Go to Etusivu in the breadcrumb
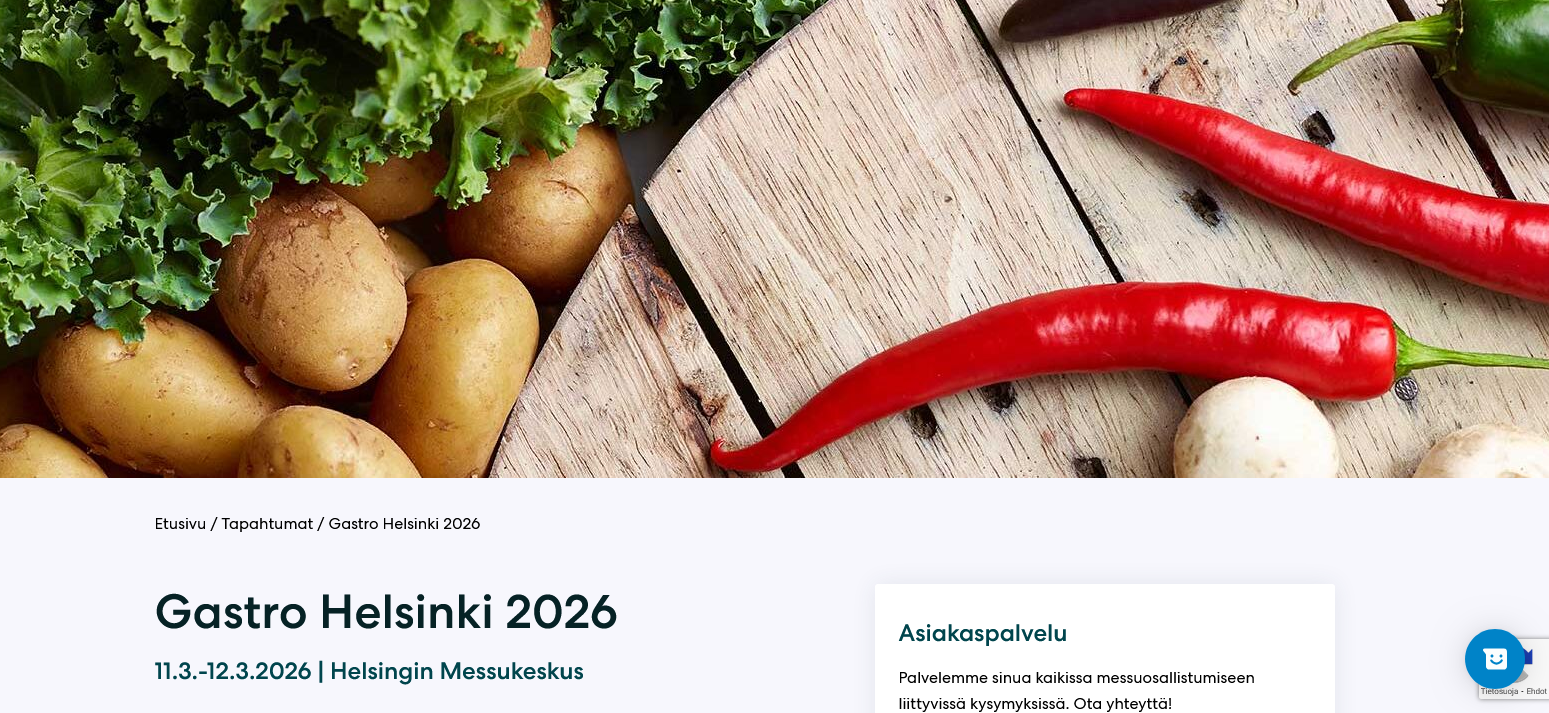The image size is (1549, 713). pos(180,524)
